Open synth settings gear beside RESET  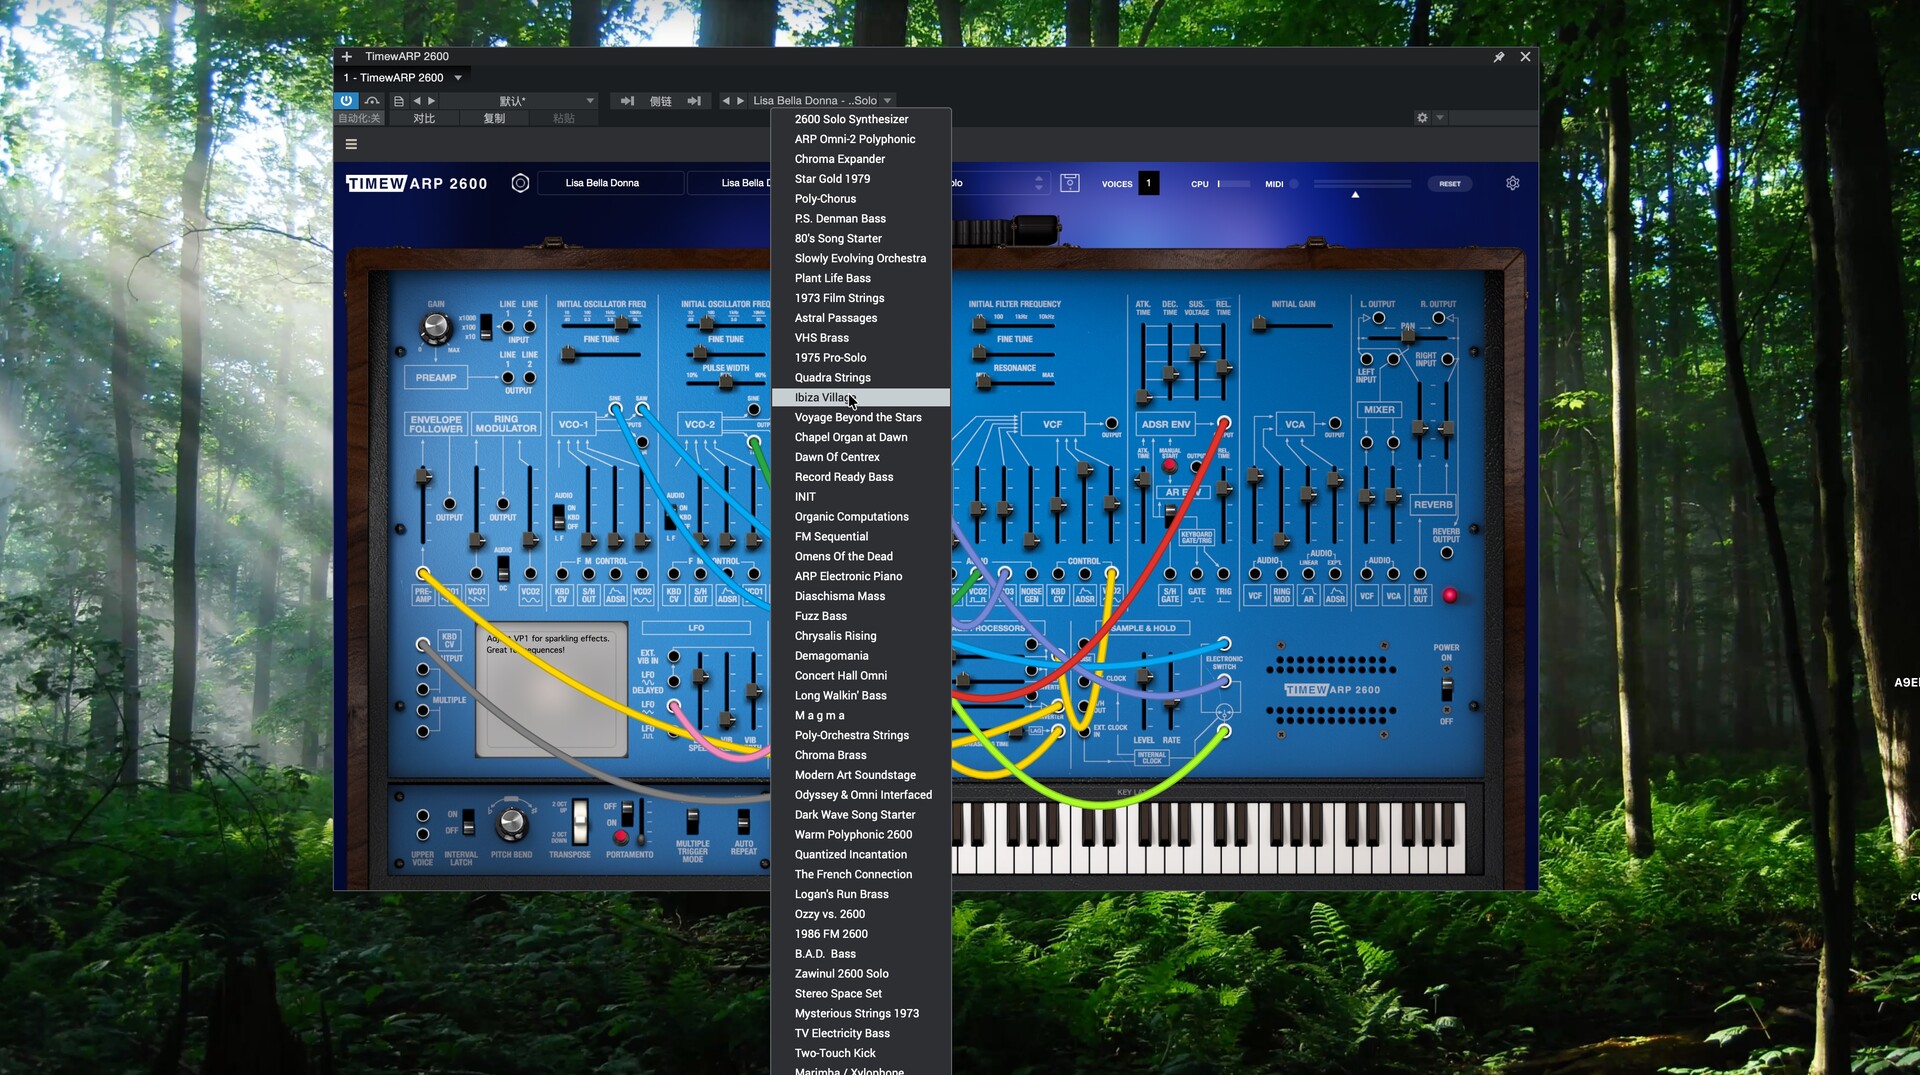[1512, 183]
